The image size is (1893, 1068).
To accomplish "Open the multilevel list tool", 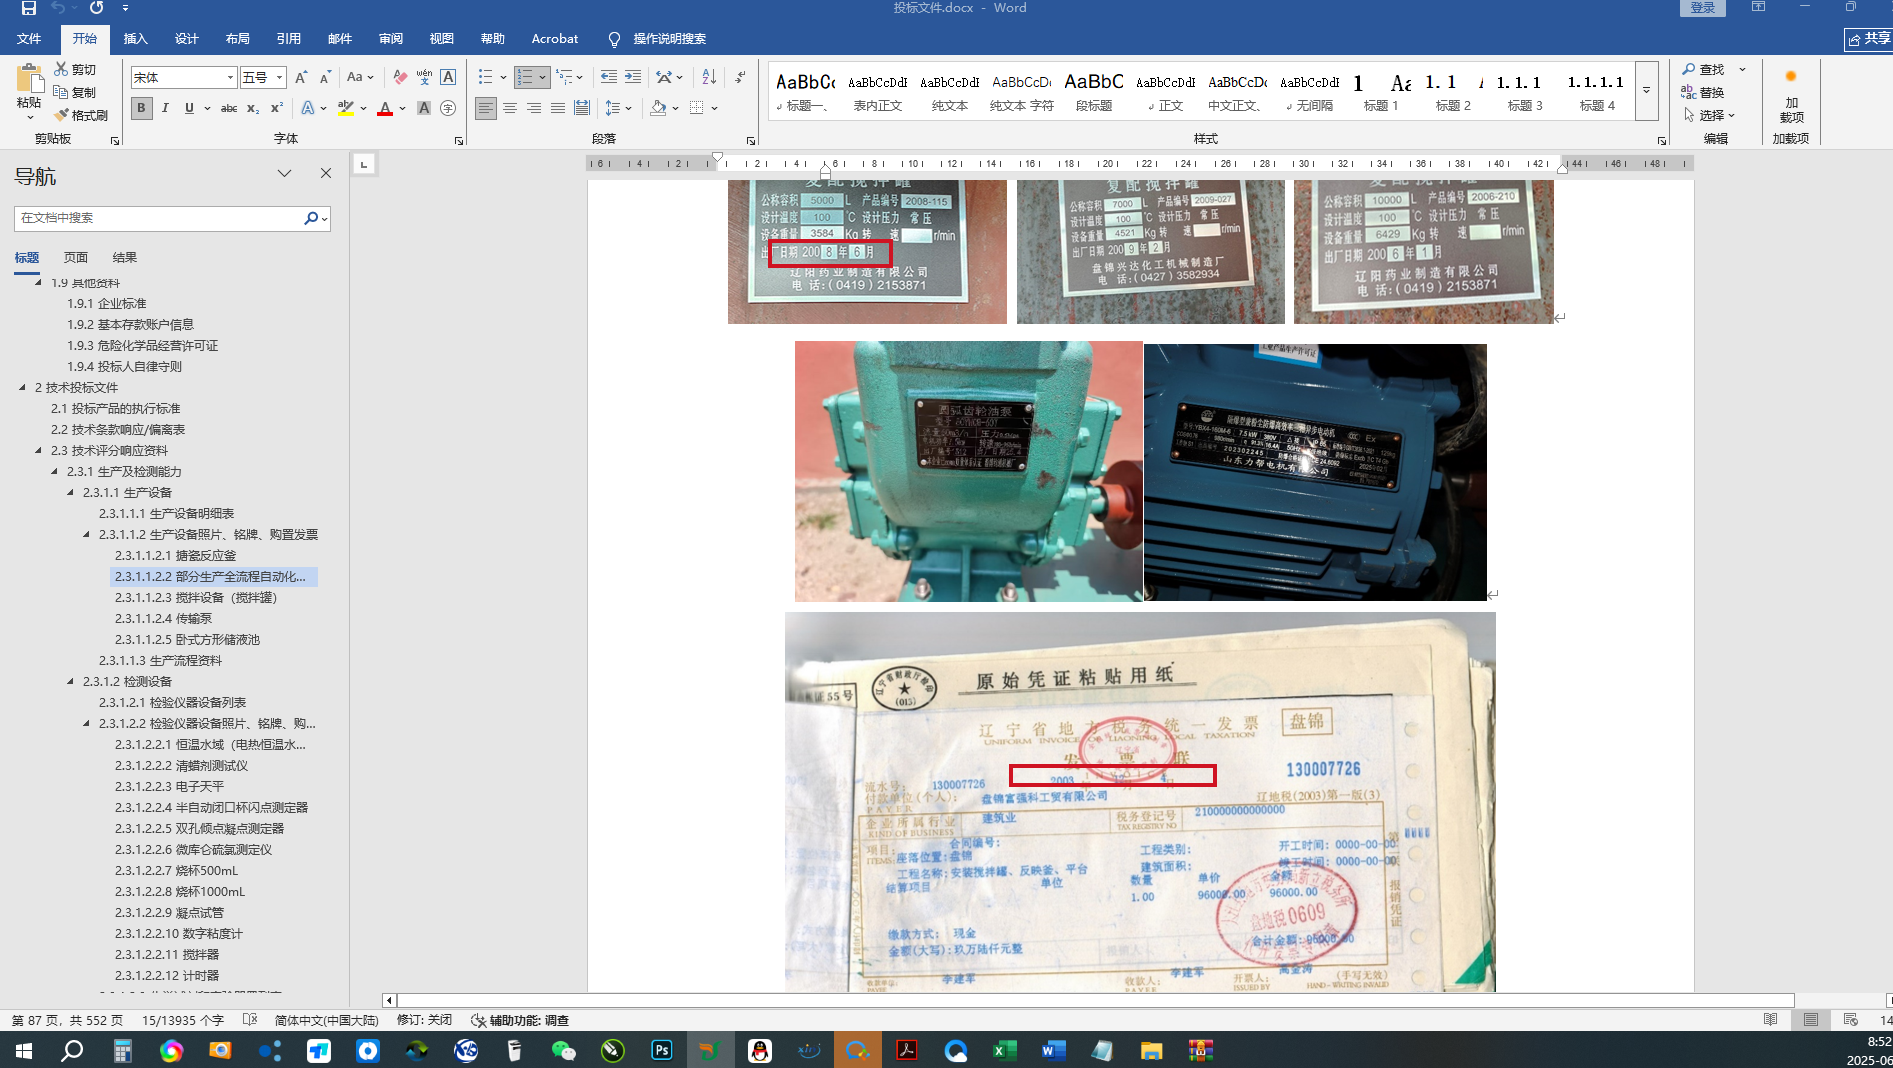I will 564,77.
